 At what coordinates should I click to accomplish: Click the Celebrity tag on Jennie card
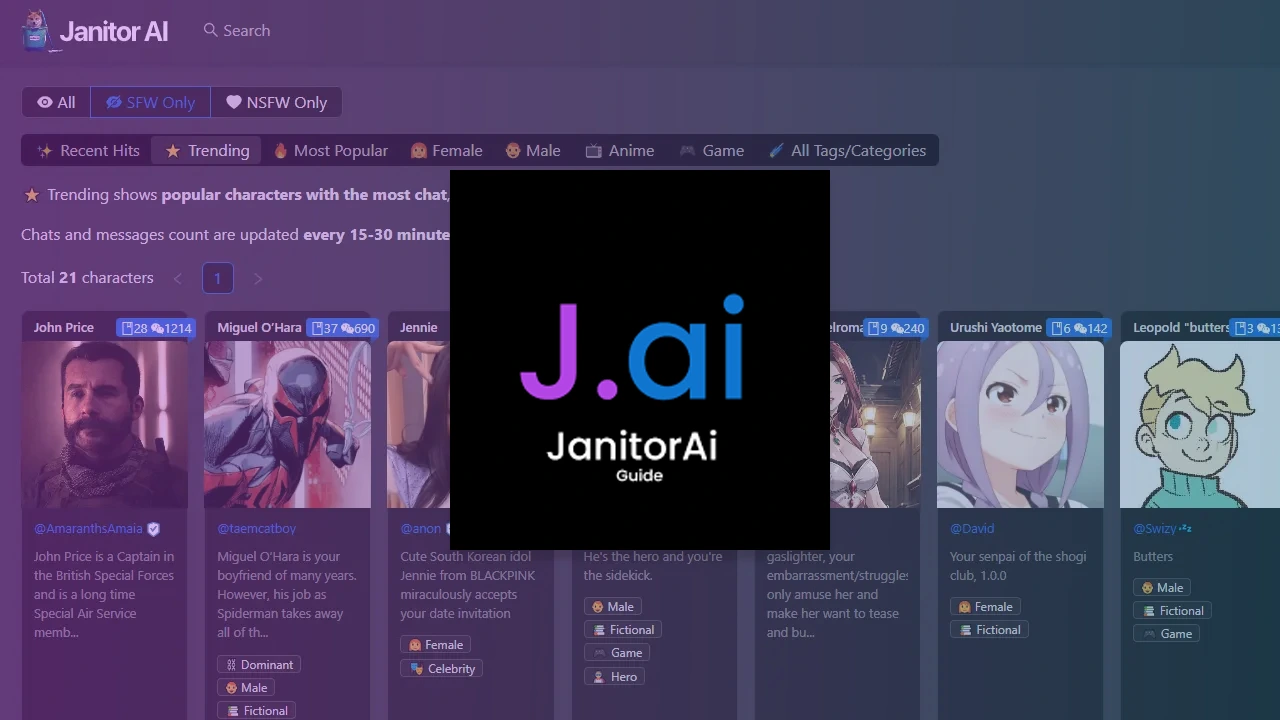[x=441, y=669]
